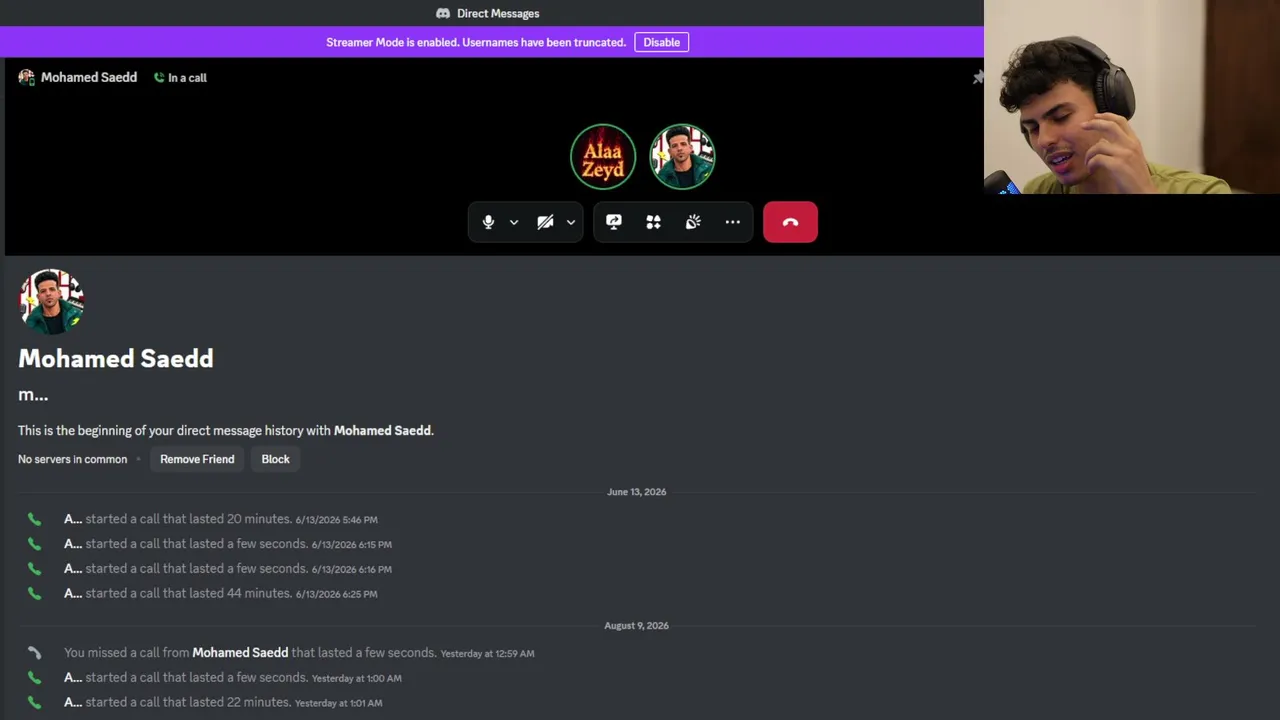The height and width of the screenshot is (720, 1280).
Task: Click the In a call status
Action: [180, 77]
